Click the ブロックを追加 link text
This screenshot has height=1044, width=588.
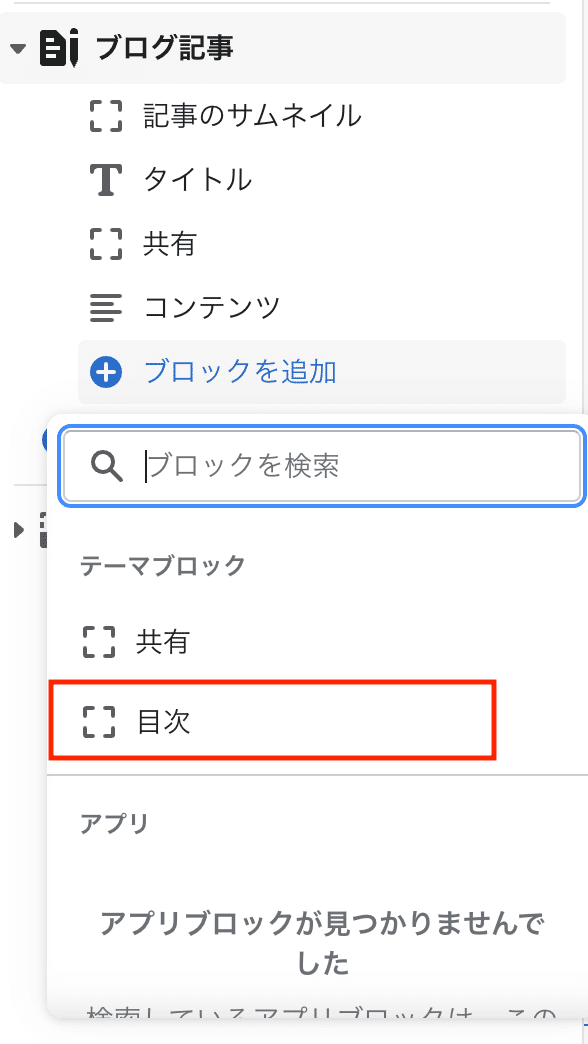coord(240,372)
